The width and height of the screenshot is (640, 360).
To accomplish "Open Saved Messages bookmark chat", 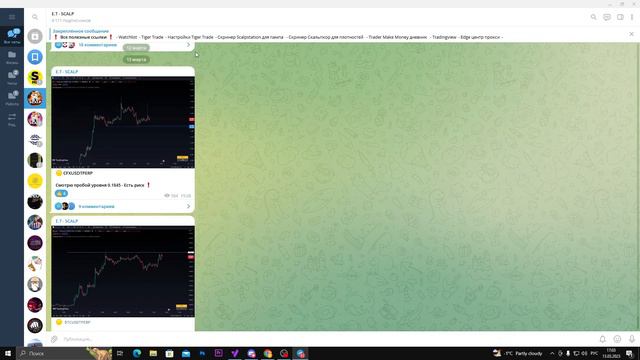I will coord(35,57).
